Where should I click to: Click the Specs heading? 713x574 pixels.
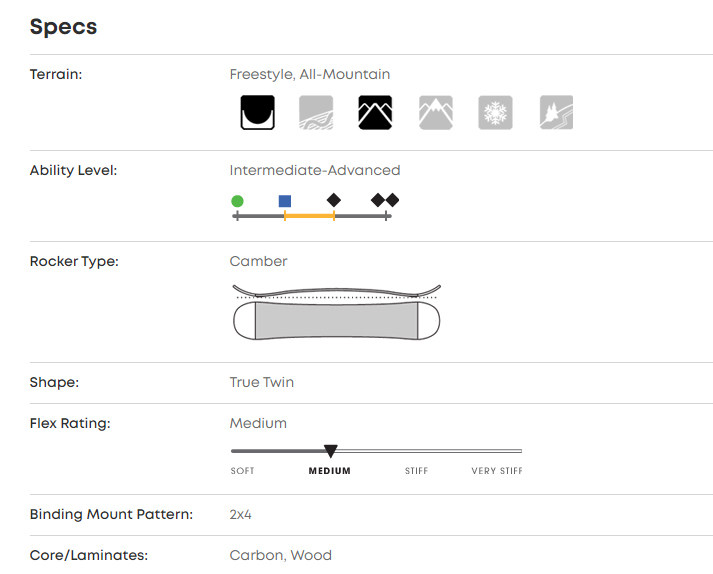click(x=63, y=27)
